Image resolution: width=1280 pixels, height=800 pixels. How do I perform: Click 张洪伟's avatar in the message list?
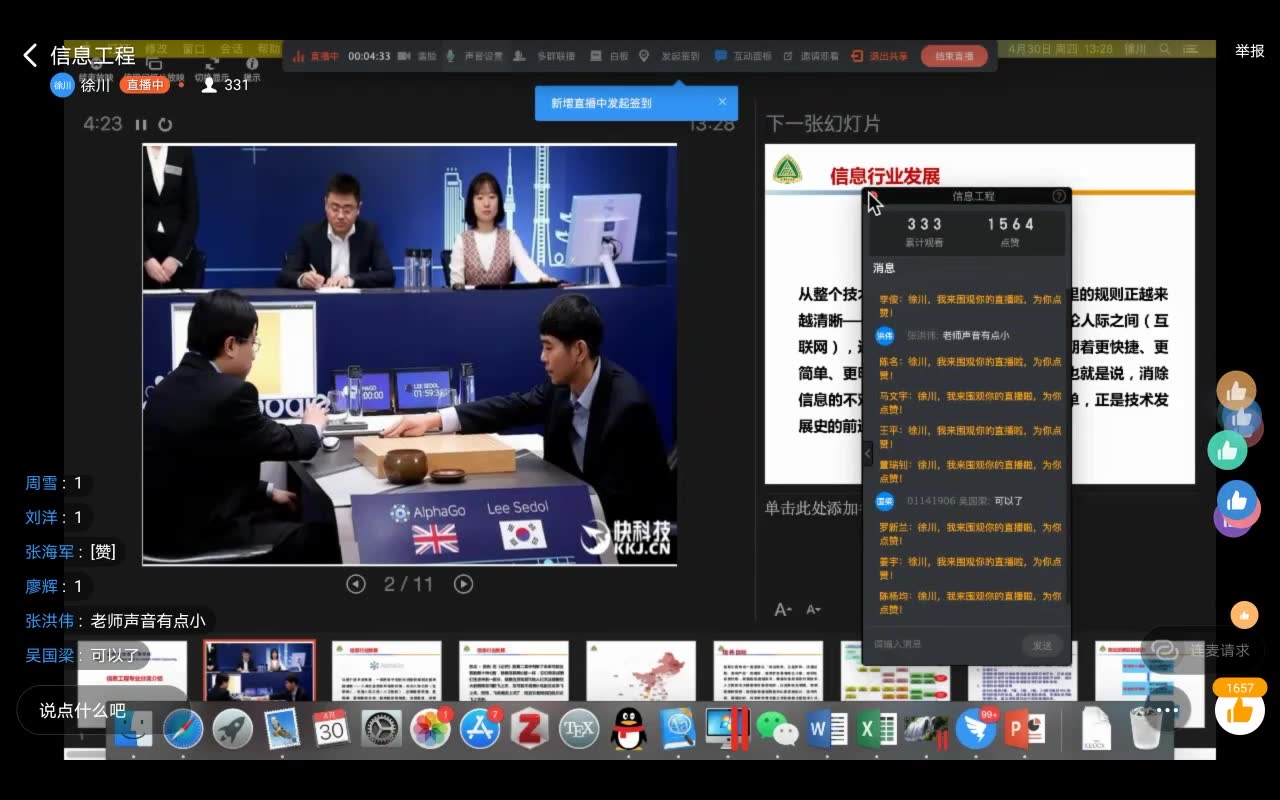[885, 336]
